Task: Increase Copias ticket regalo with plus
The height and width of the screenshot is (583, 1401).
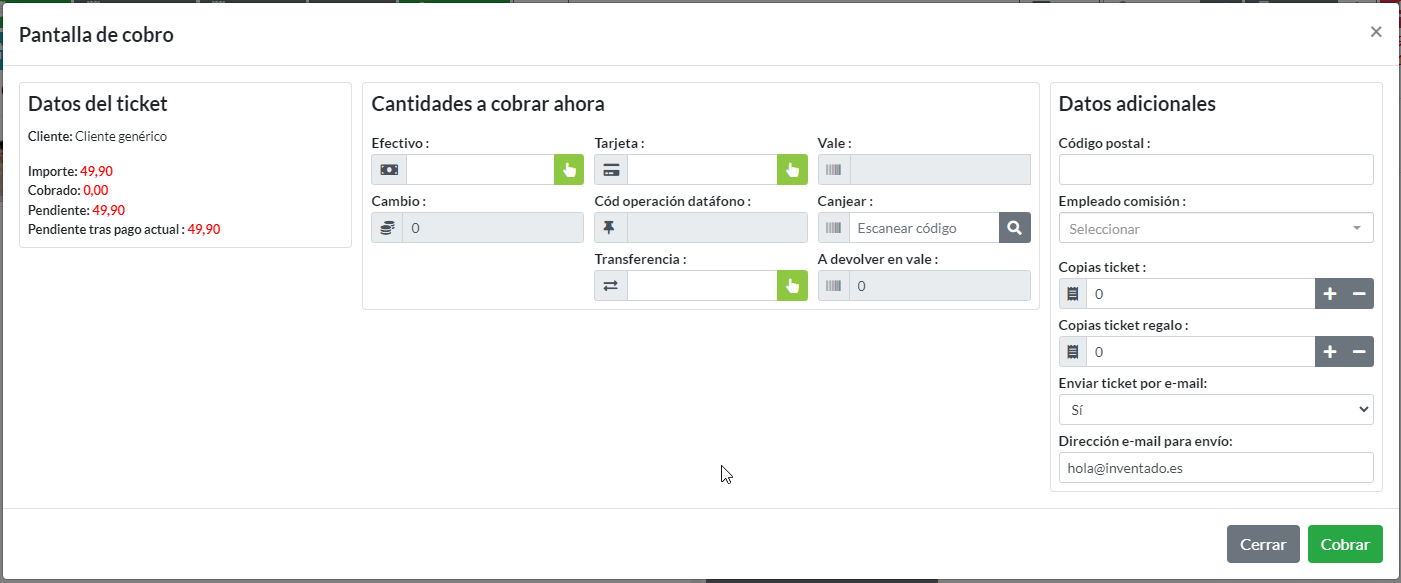Action: click(x=1330, y=352)
